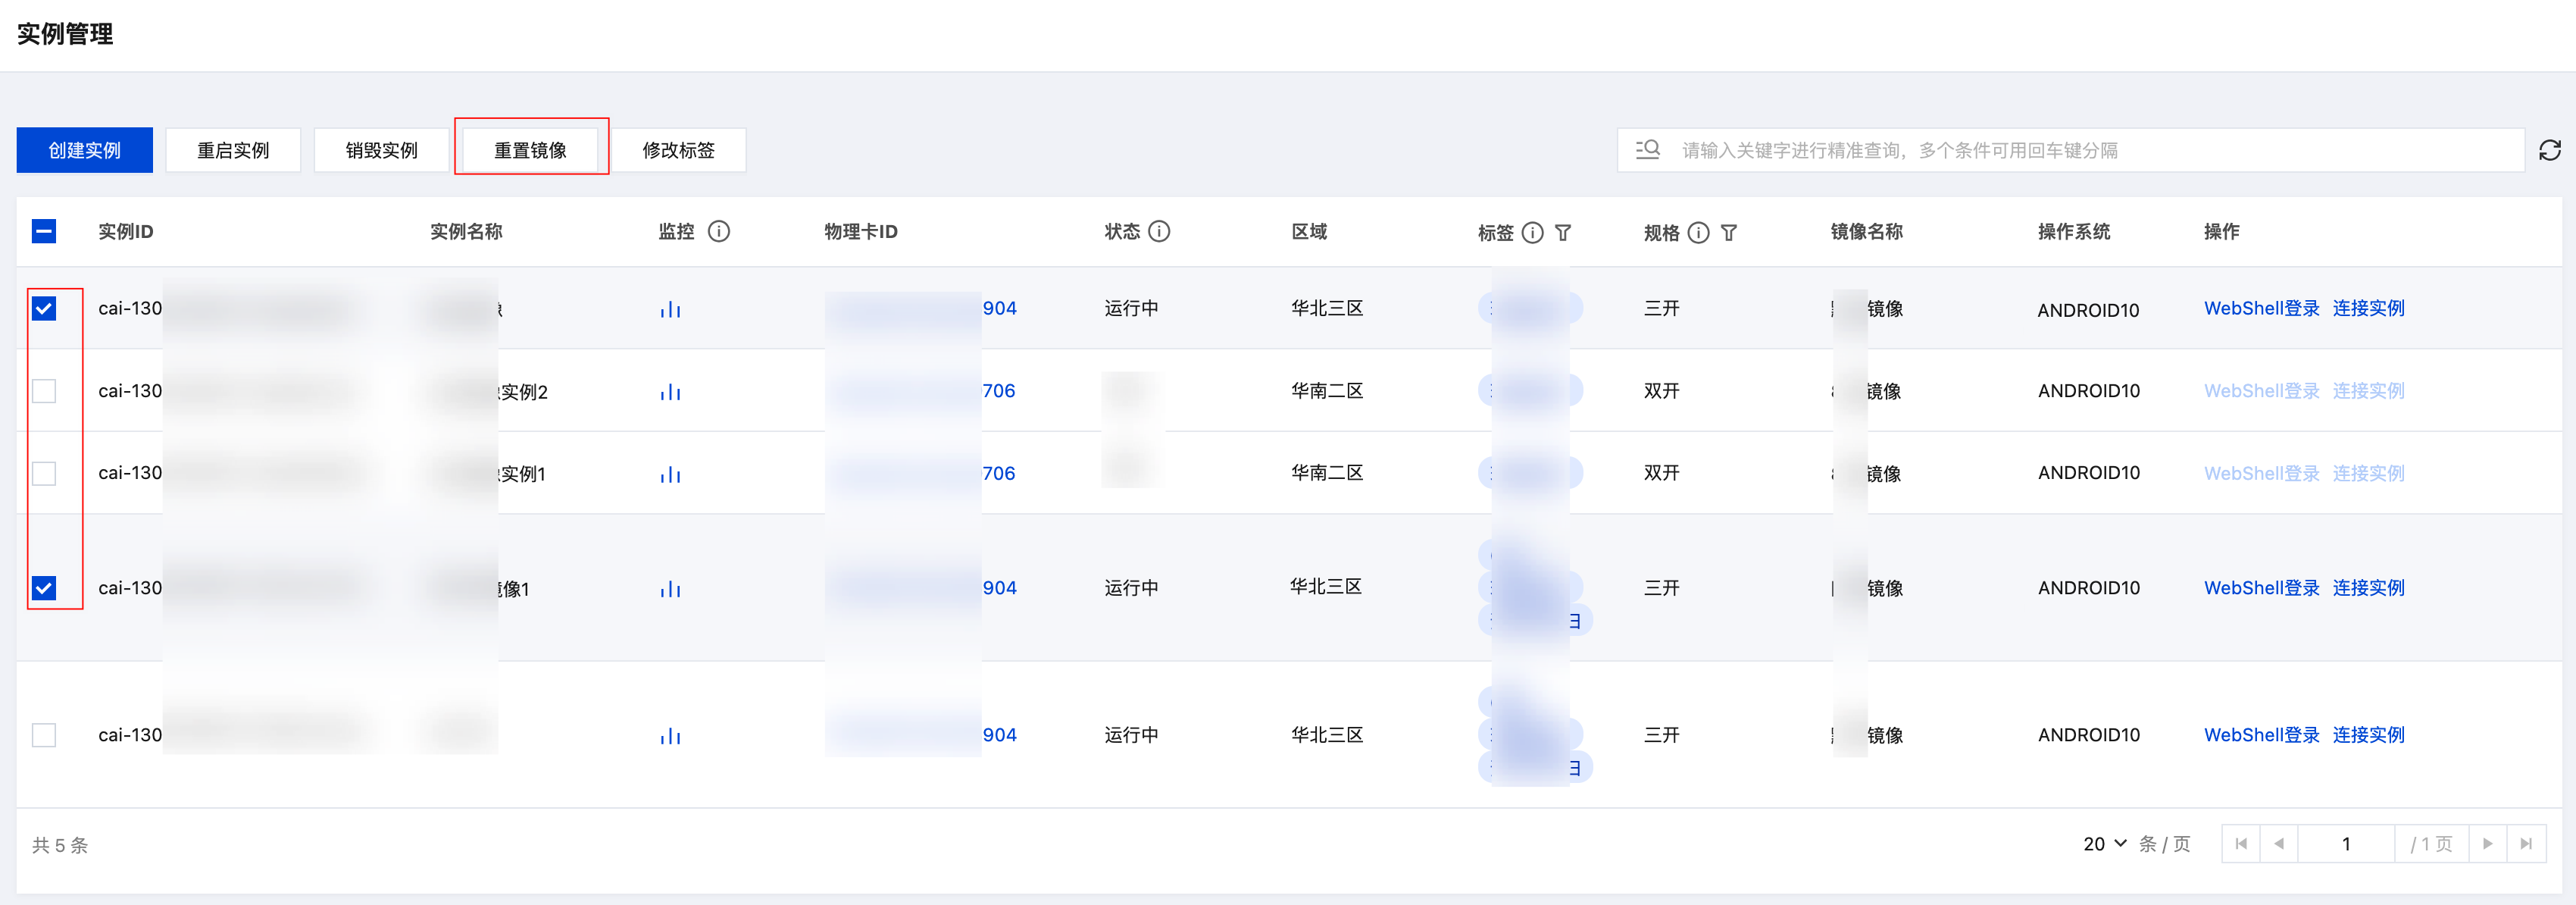
Task: Click the 重置镜像 button
Action: coord(530,150)
